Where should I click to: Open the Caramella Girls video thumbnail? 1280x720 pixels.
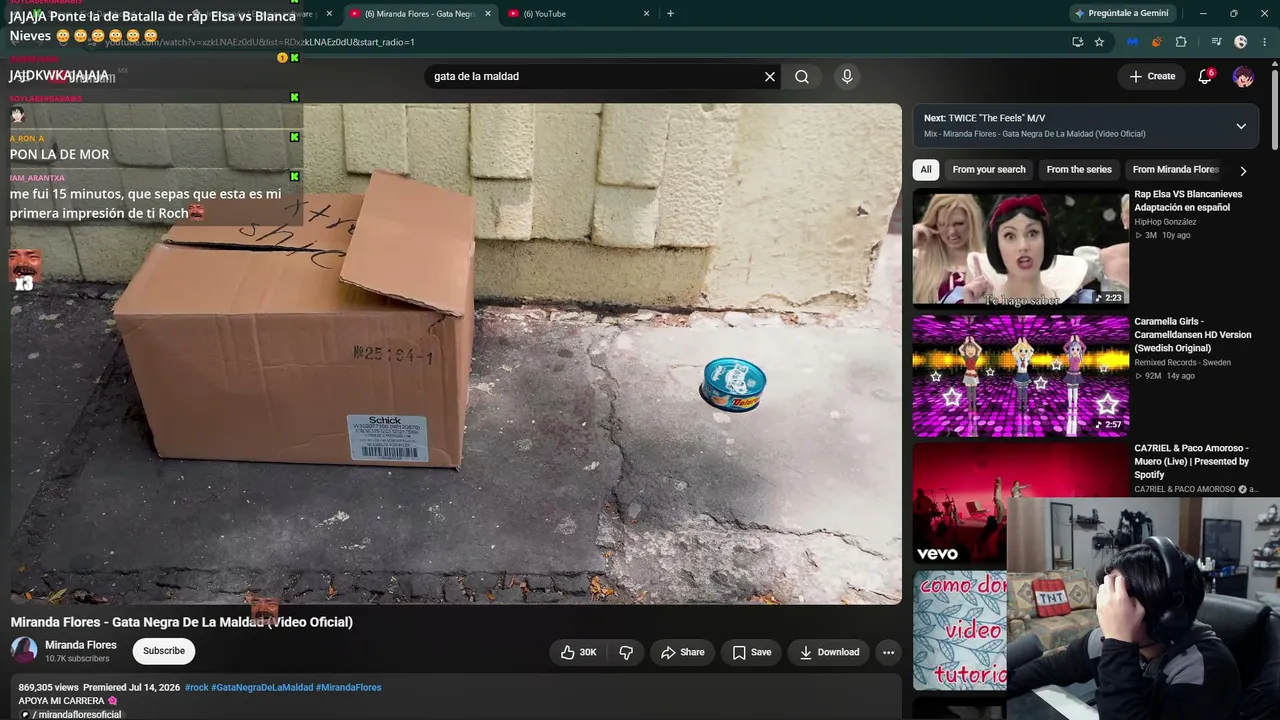pos(1021,376)
